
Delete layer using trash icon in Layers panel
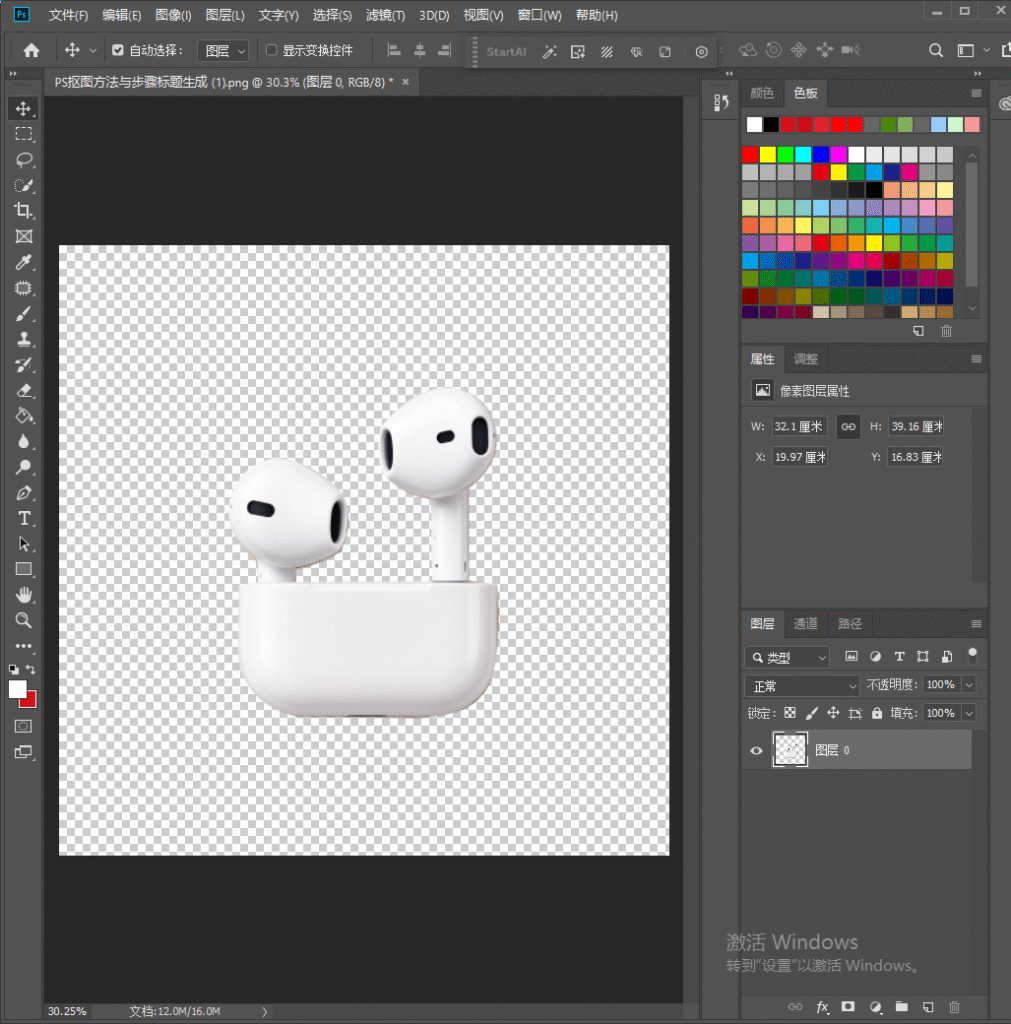954,1007
